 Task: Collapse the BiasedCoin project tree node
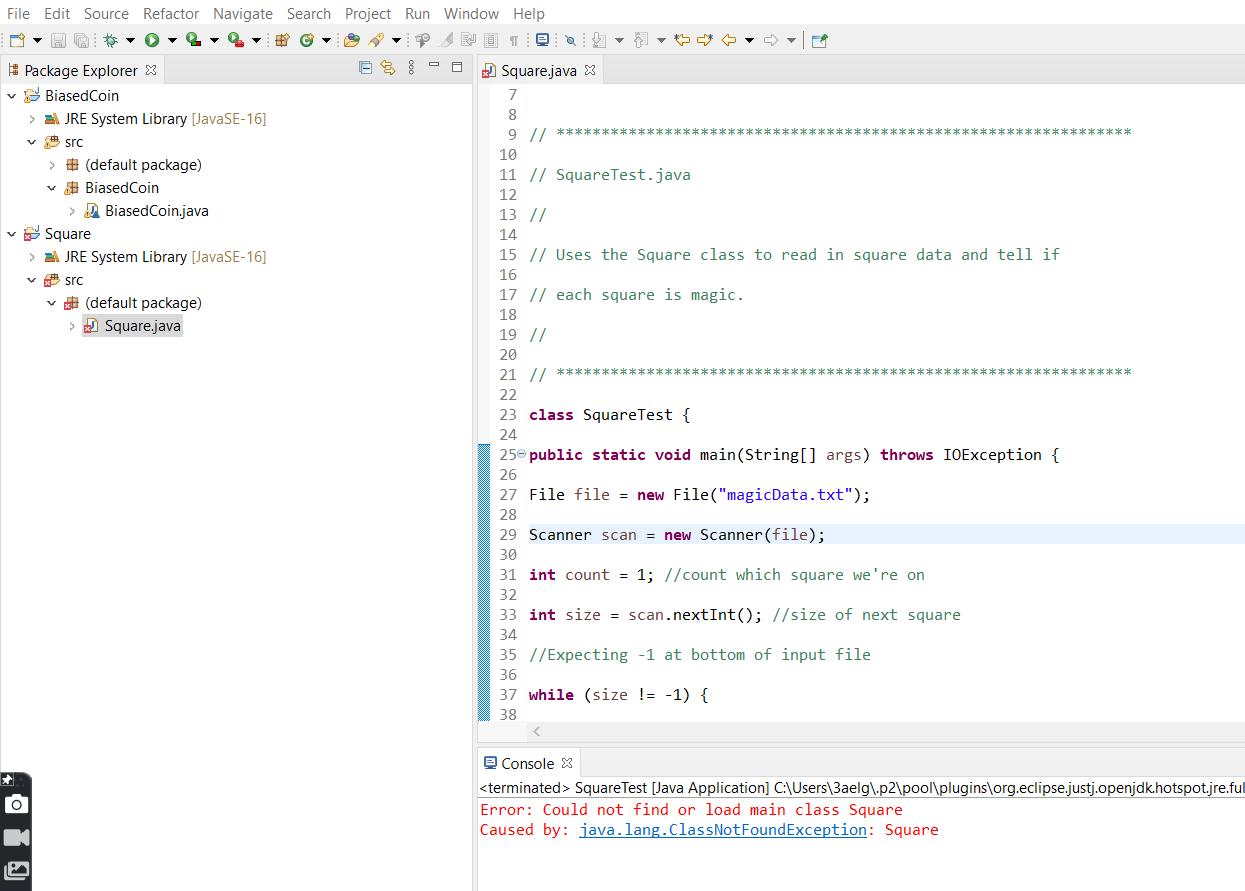click(x=12, y=96)
